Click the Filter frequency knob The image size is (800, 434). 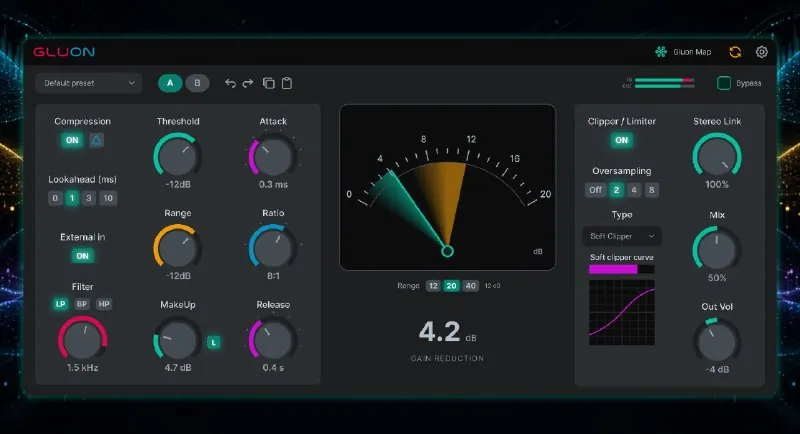[83, 339]
